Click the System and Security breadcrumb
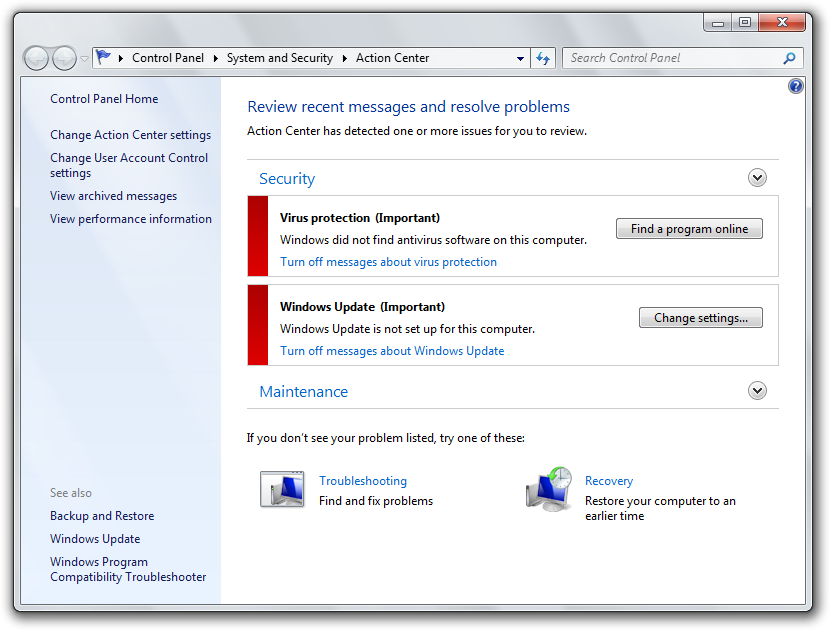Image resolution: width=832 pixels, height=632 pixels. coord(280,58)
